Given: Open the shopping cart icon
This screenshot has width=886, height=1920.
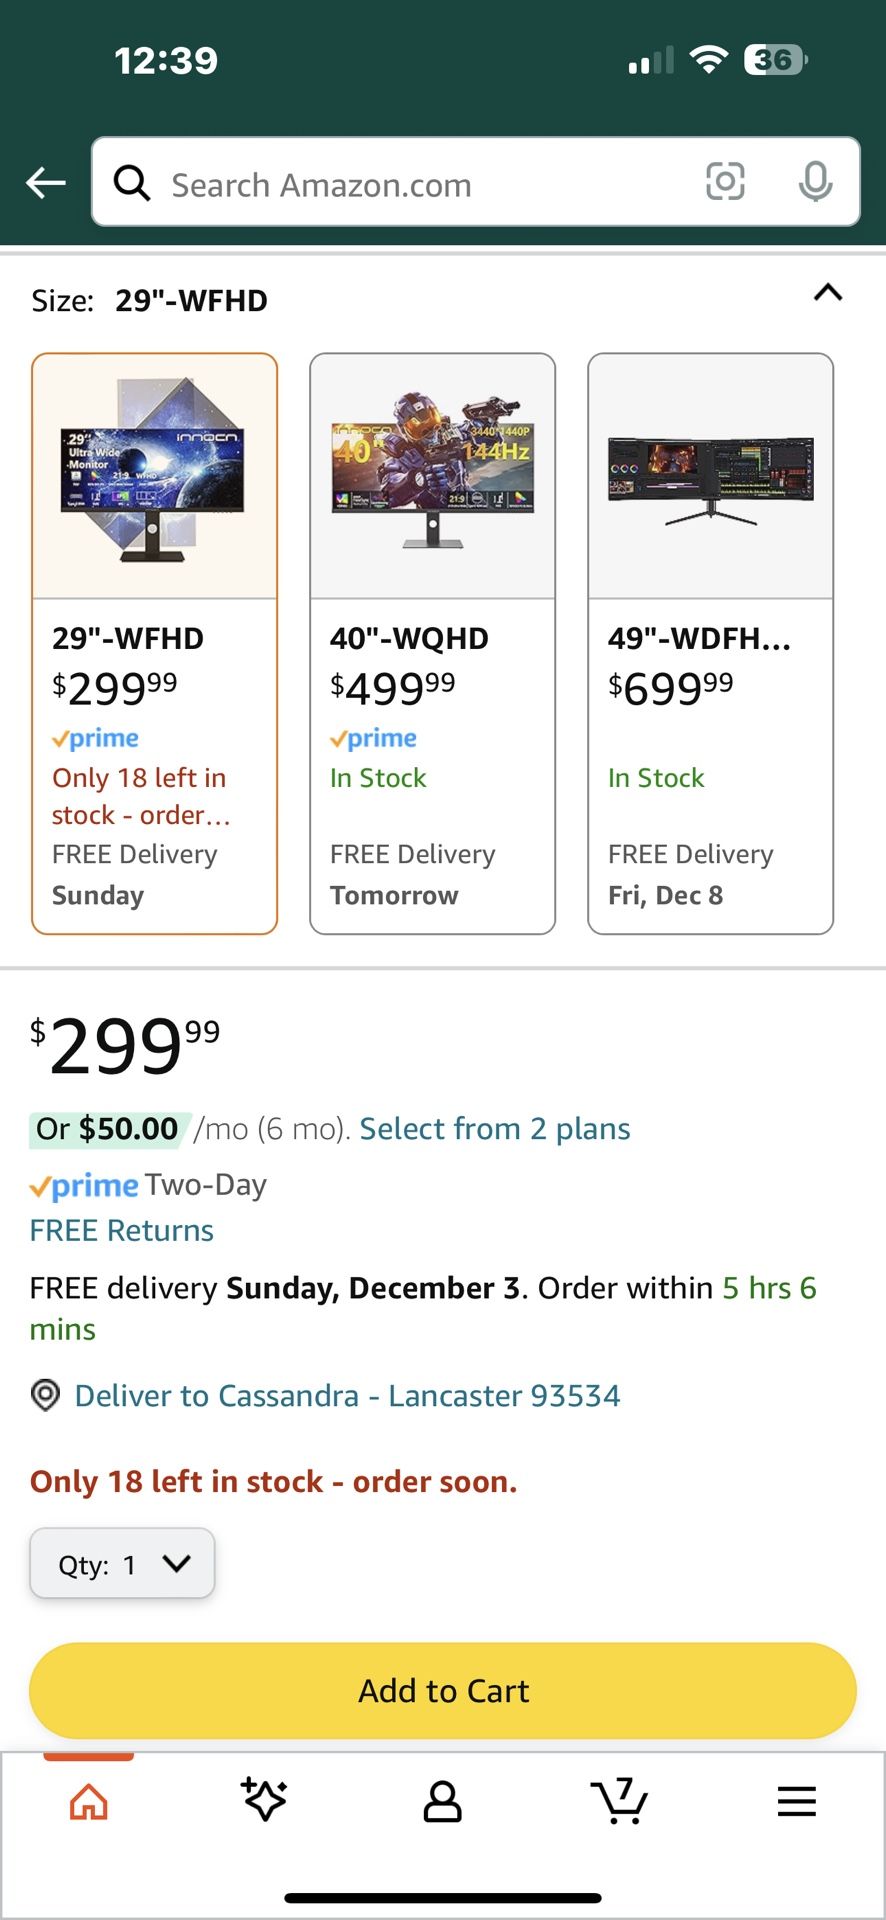Looking at the screenshot, I should click(x=619, y=1801).
